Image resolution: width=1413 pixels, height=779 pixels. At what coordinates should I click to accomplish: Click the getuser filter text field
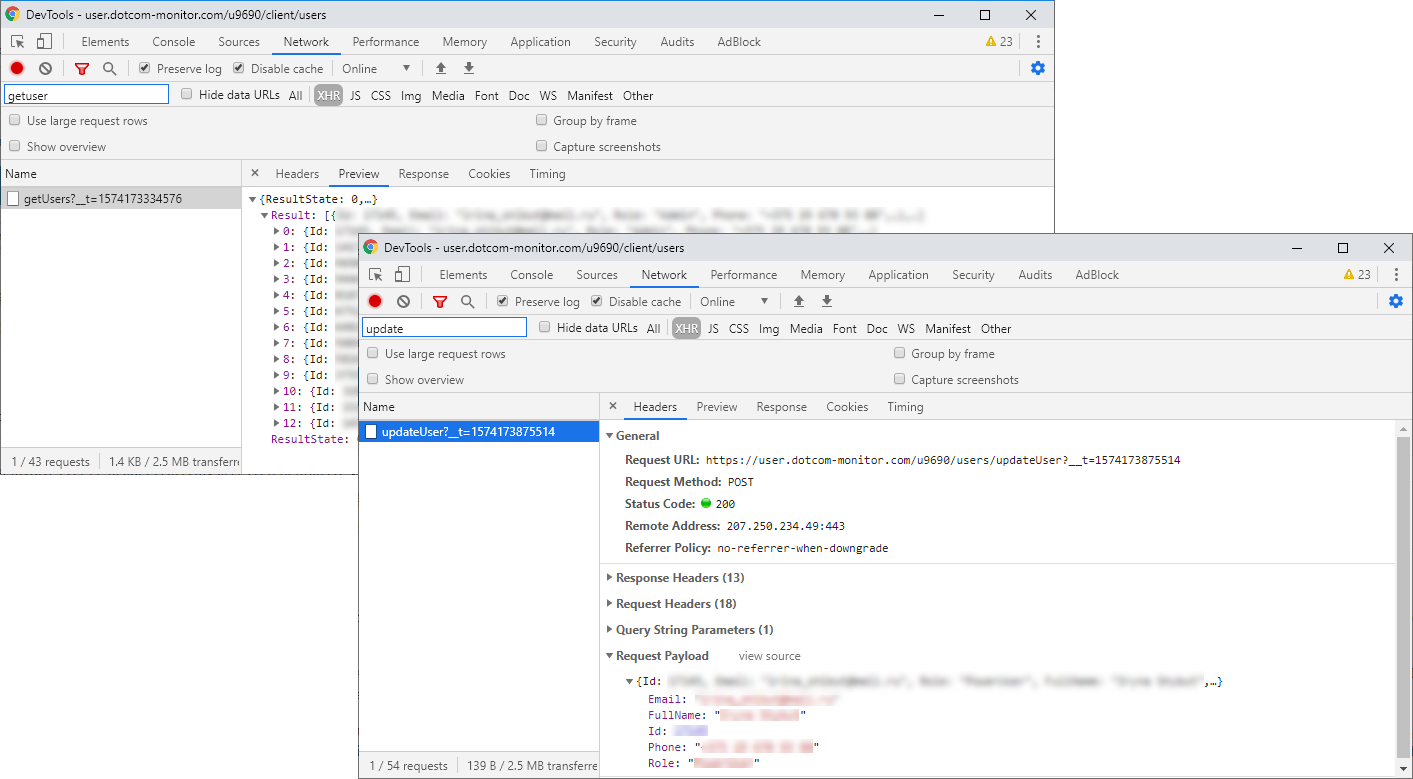86,95
